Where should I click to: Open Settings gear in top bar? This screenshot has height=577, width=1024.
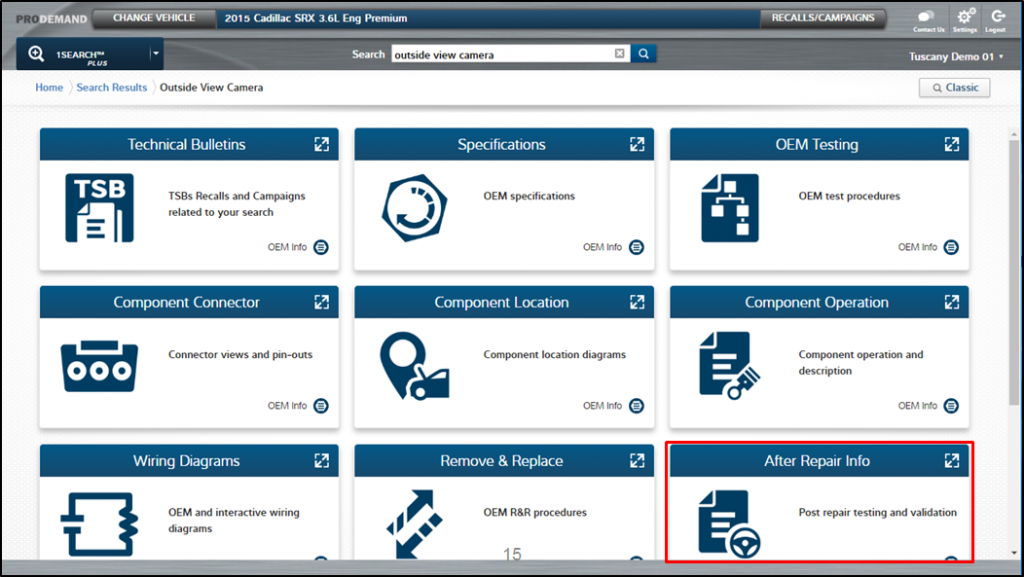964,17
